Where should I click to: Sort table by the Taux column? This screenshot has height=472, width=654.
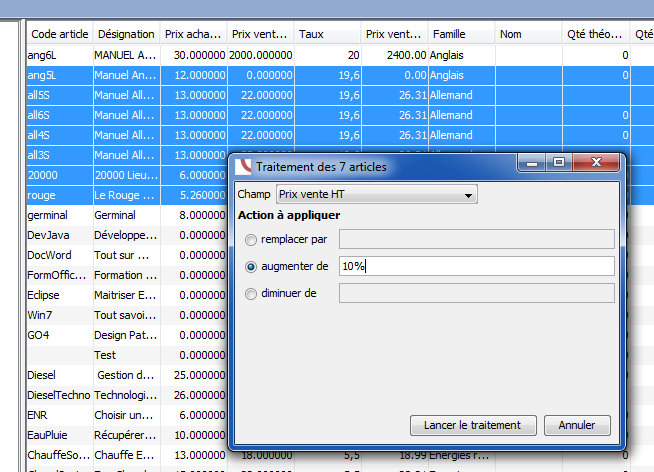[328, 34]
